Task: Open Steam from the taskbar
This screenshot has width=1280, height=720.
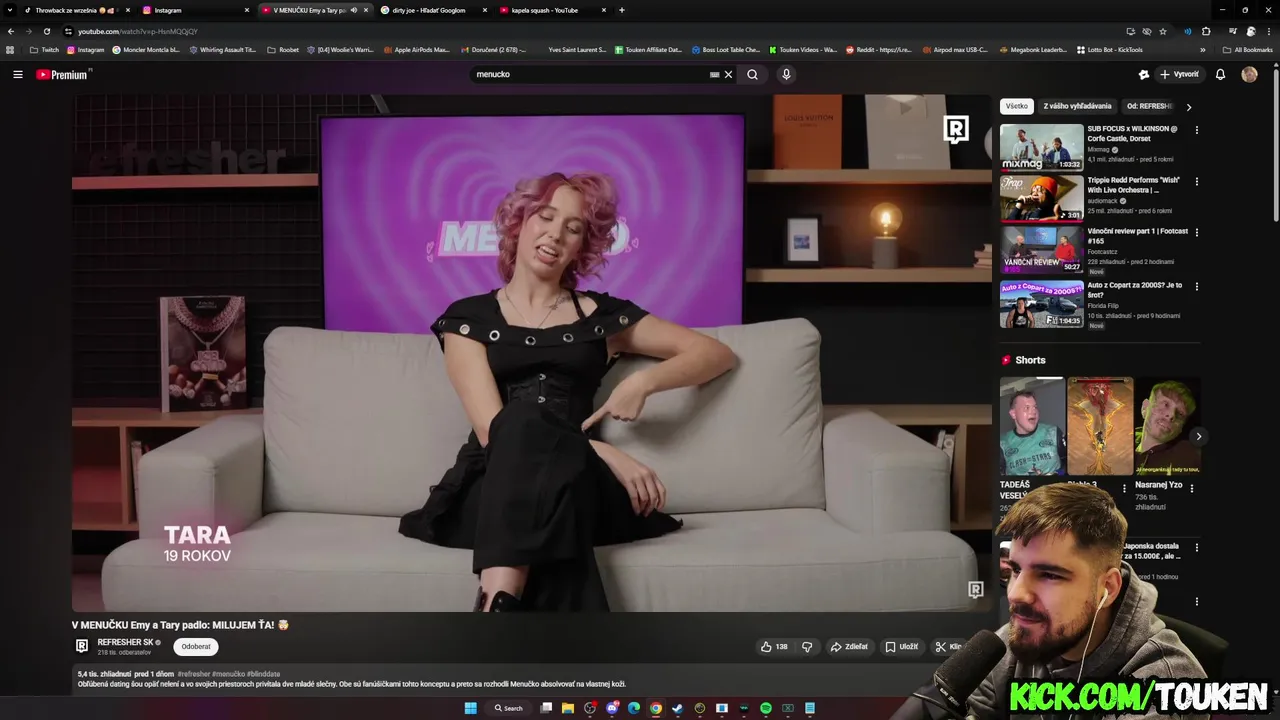Action: 678,708
